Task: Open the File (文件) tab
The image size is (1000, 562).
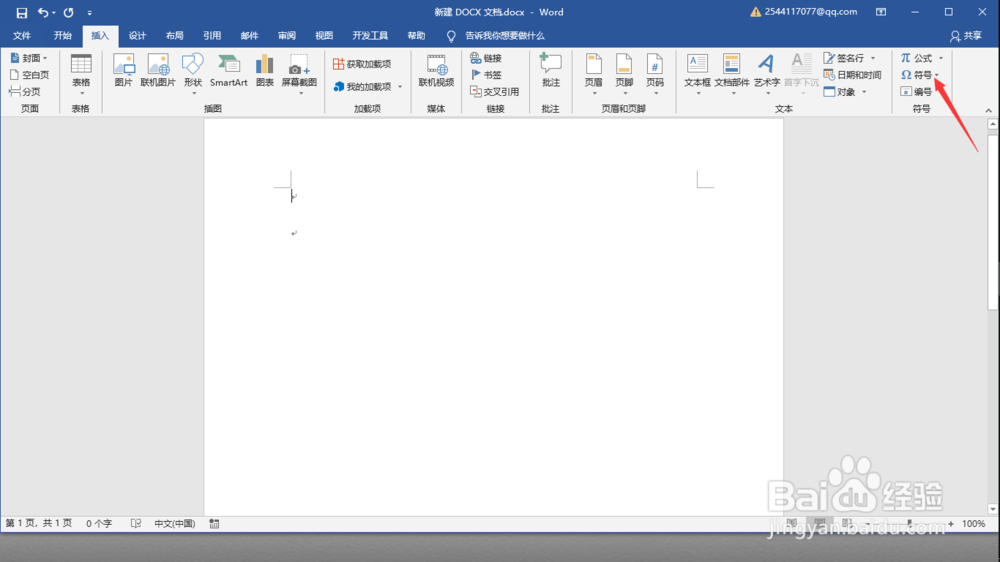Action: pyautogui.click(x=22, y=36)
